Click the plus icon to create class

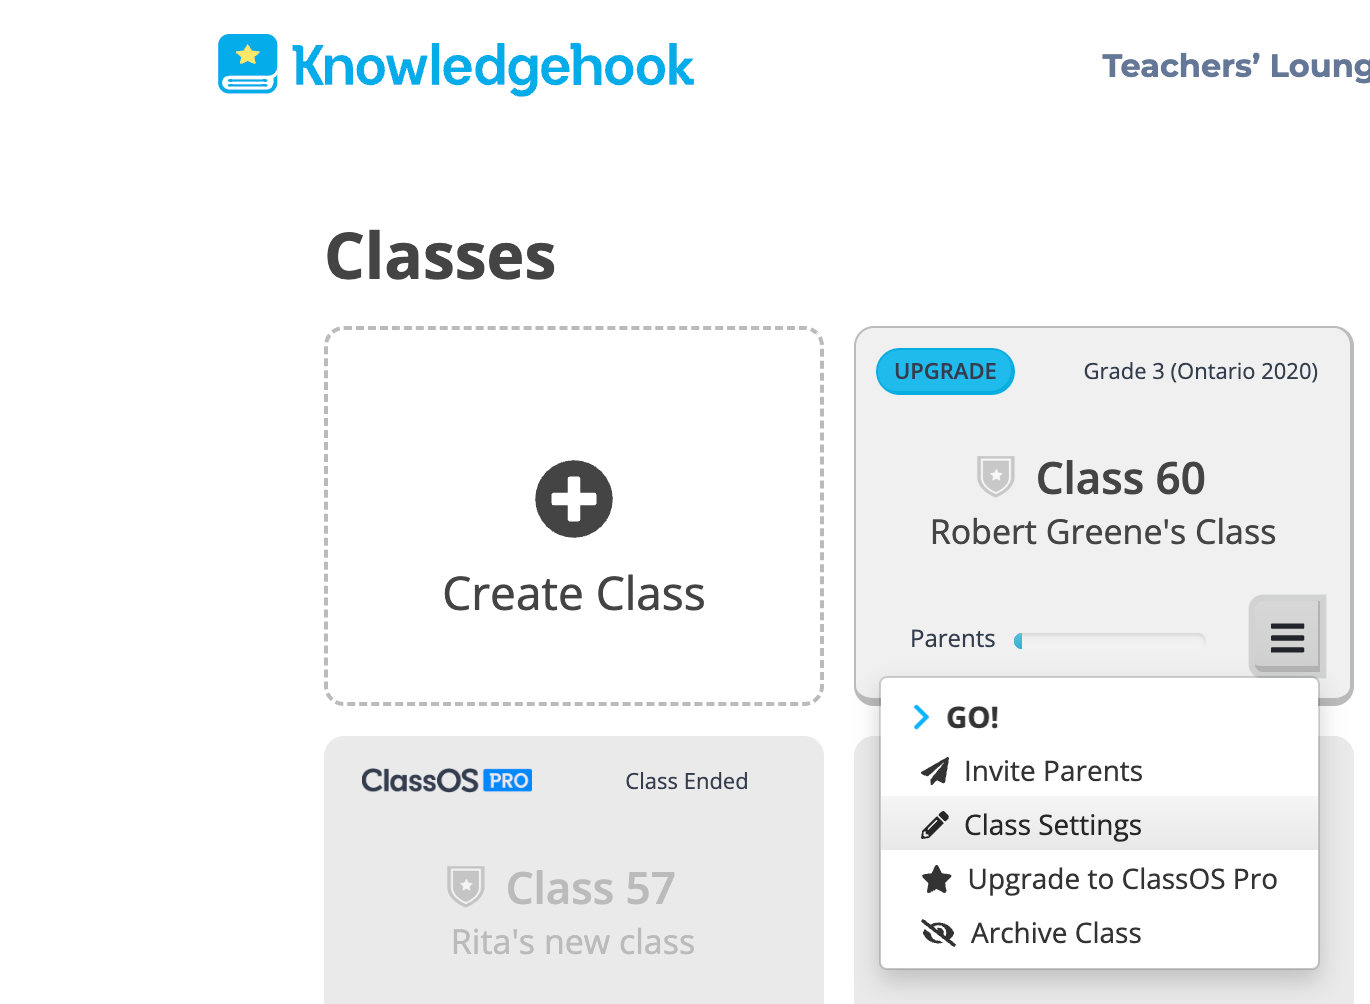pyautogui.click(x=574, y=499)
